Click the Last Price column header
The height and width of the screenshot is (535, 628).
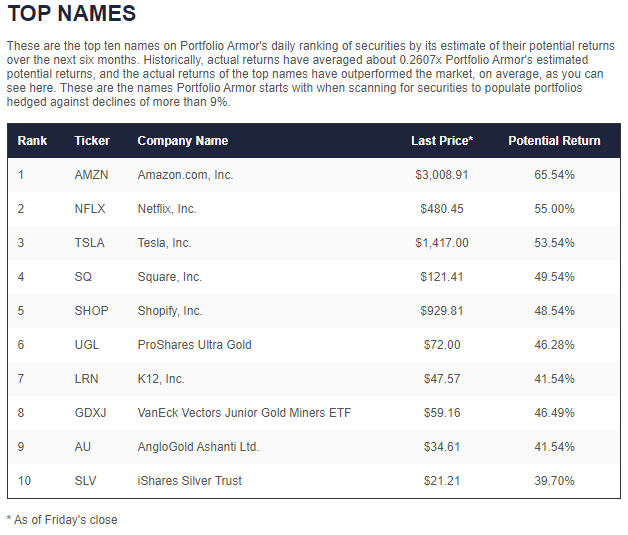point(442,141)
